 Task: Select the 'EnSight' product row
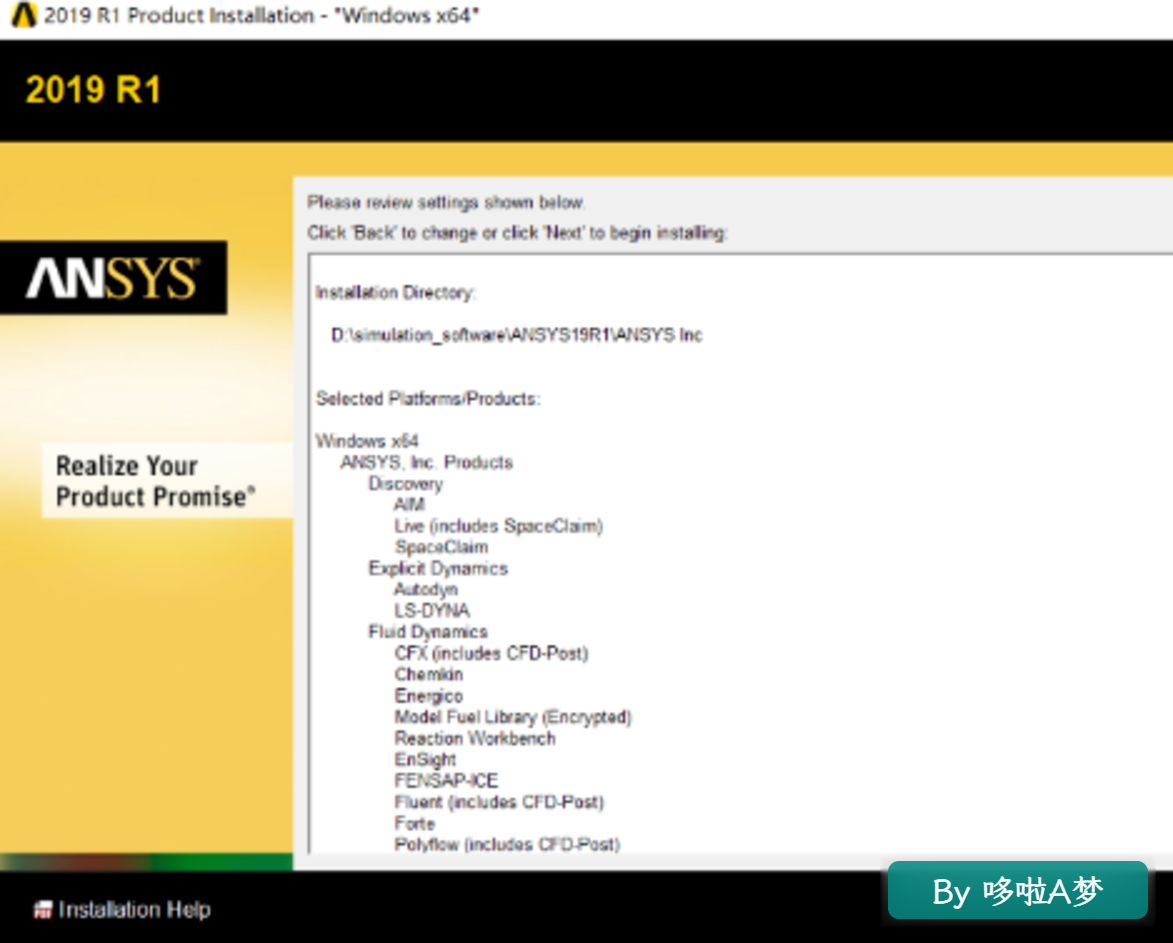pos(425,760)
